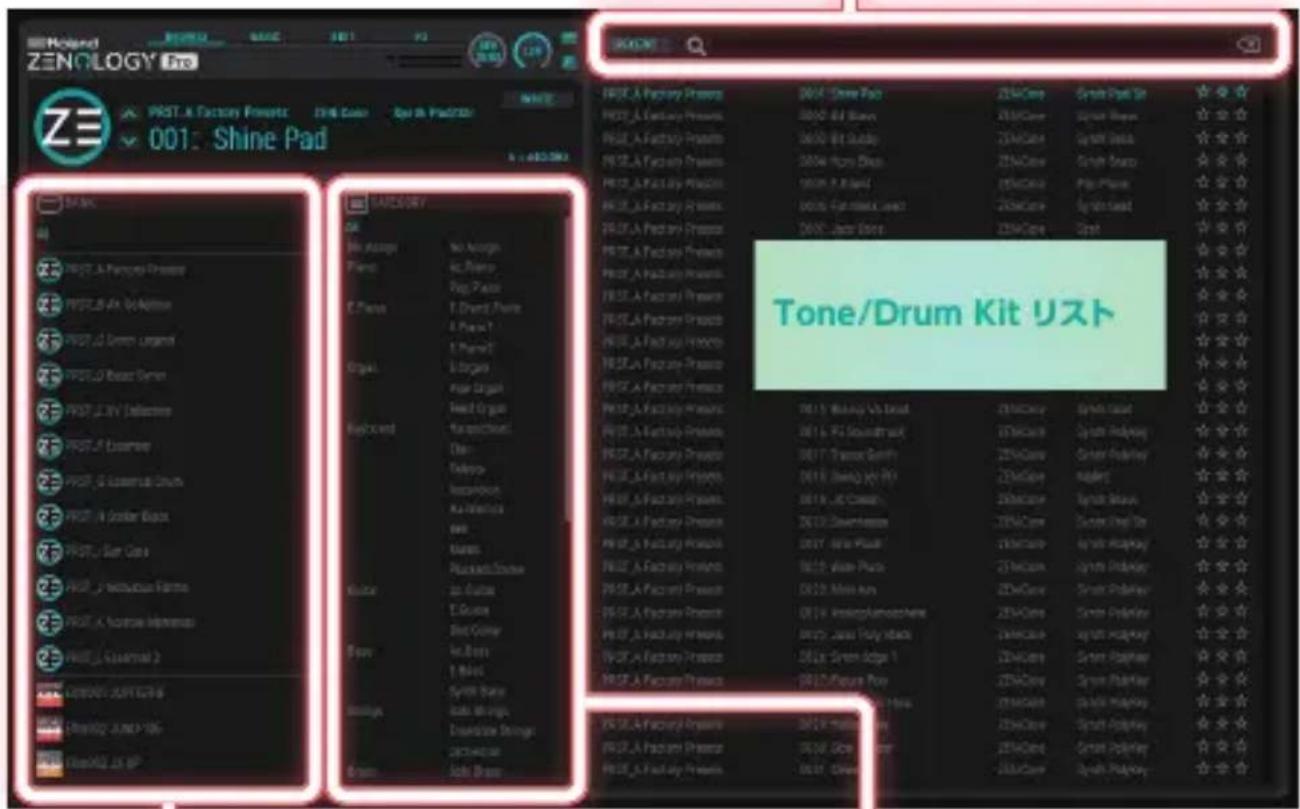
Task: Select All in the bank list
Action: point(43,234)
